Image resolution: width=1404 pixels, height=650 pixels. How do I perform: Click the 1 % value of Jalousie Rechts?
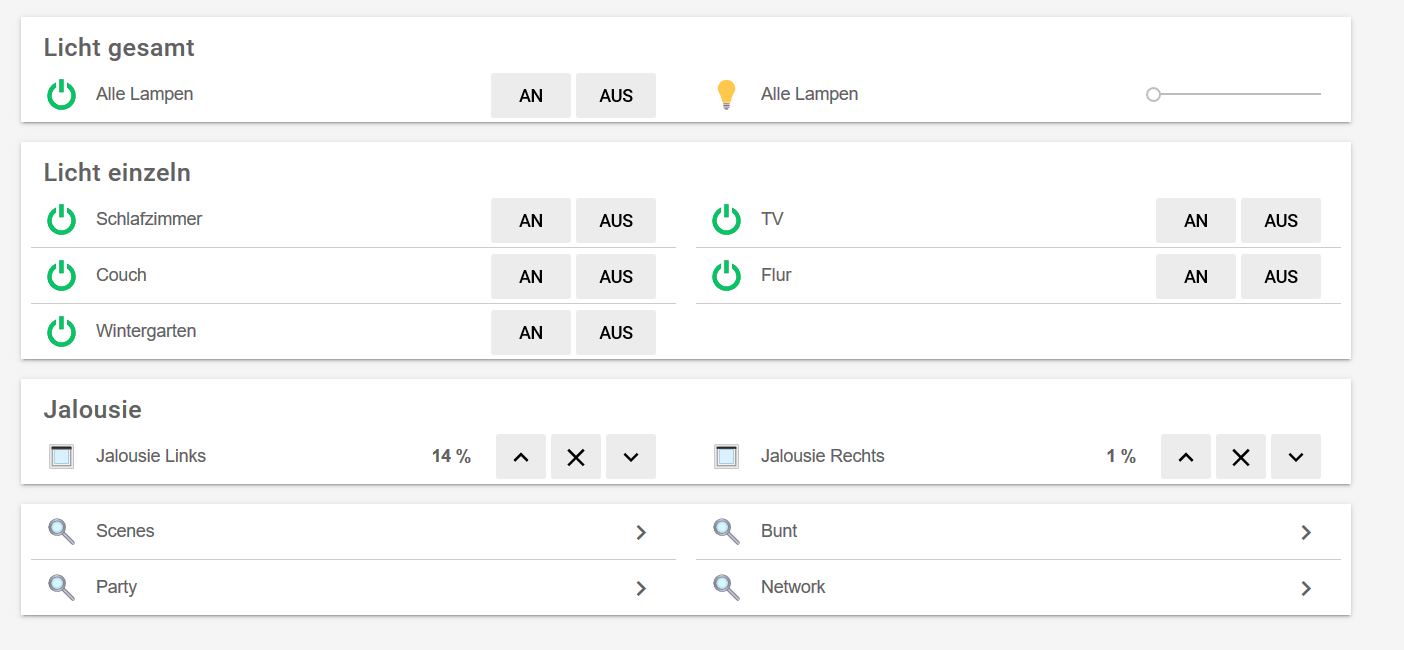point(1121,457)
